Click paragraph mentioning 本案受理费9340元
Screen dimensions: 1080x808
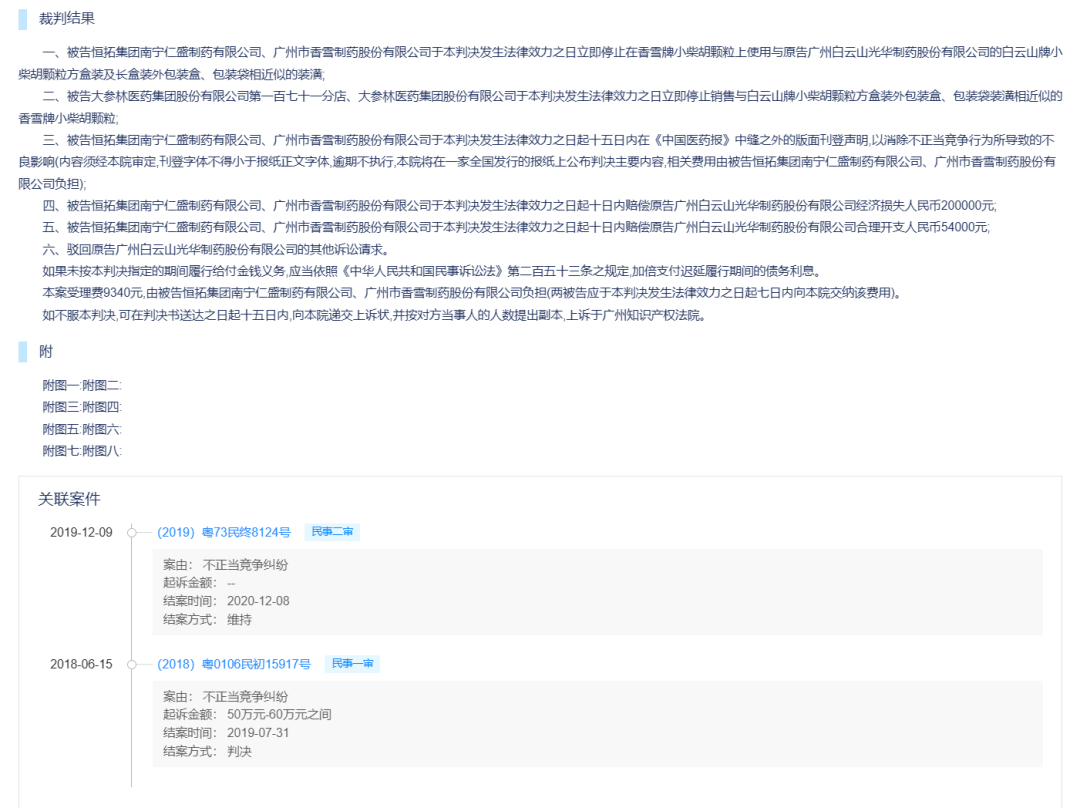pos(472,293)
